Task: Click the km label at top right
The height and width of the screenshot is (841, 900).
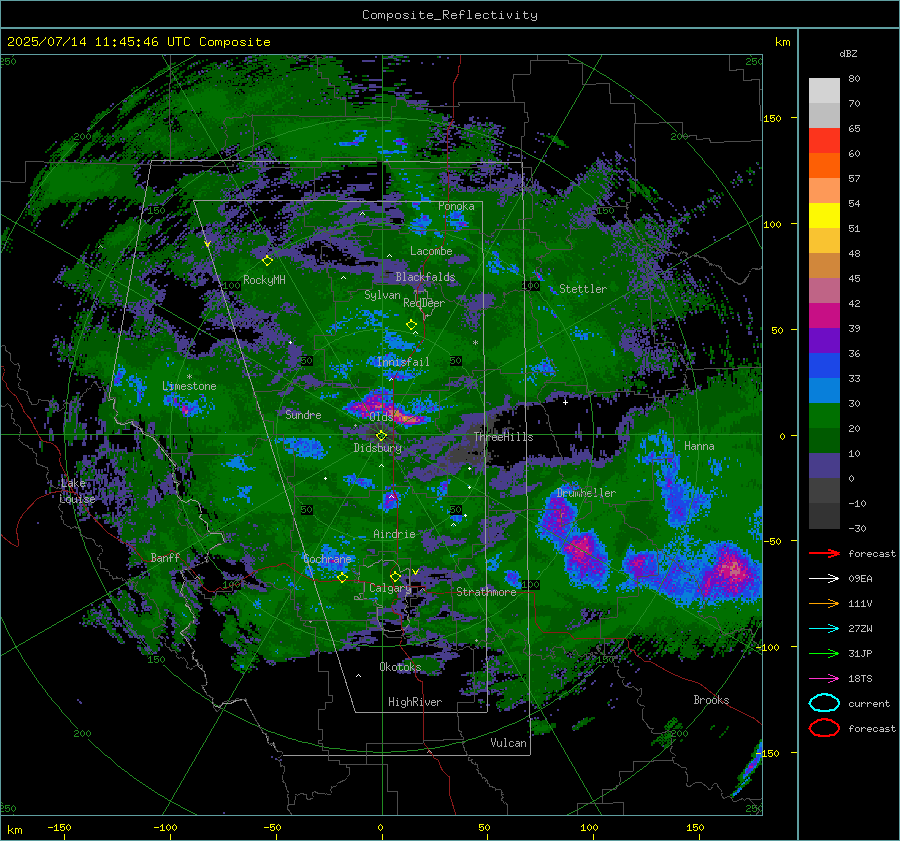Action: tap(782, 42)
